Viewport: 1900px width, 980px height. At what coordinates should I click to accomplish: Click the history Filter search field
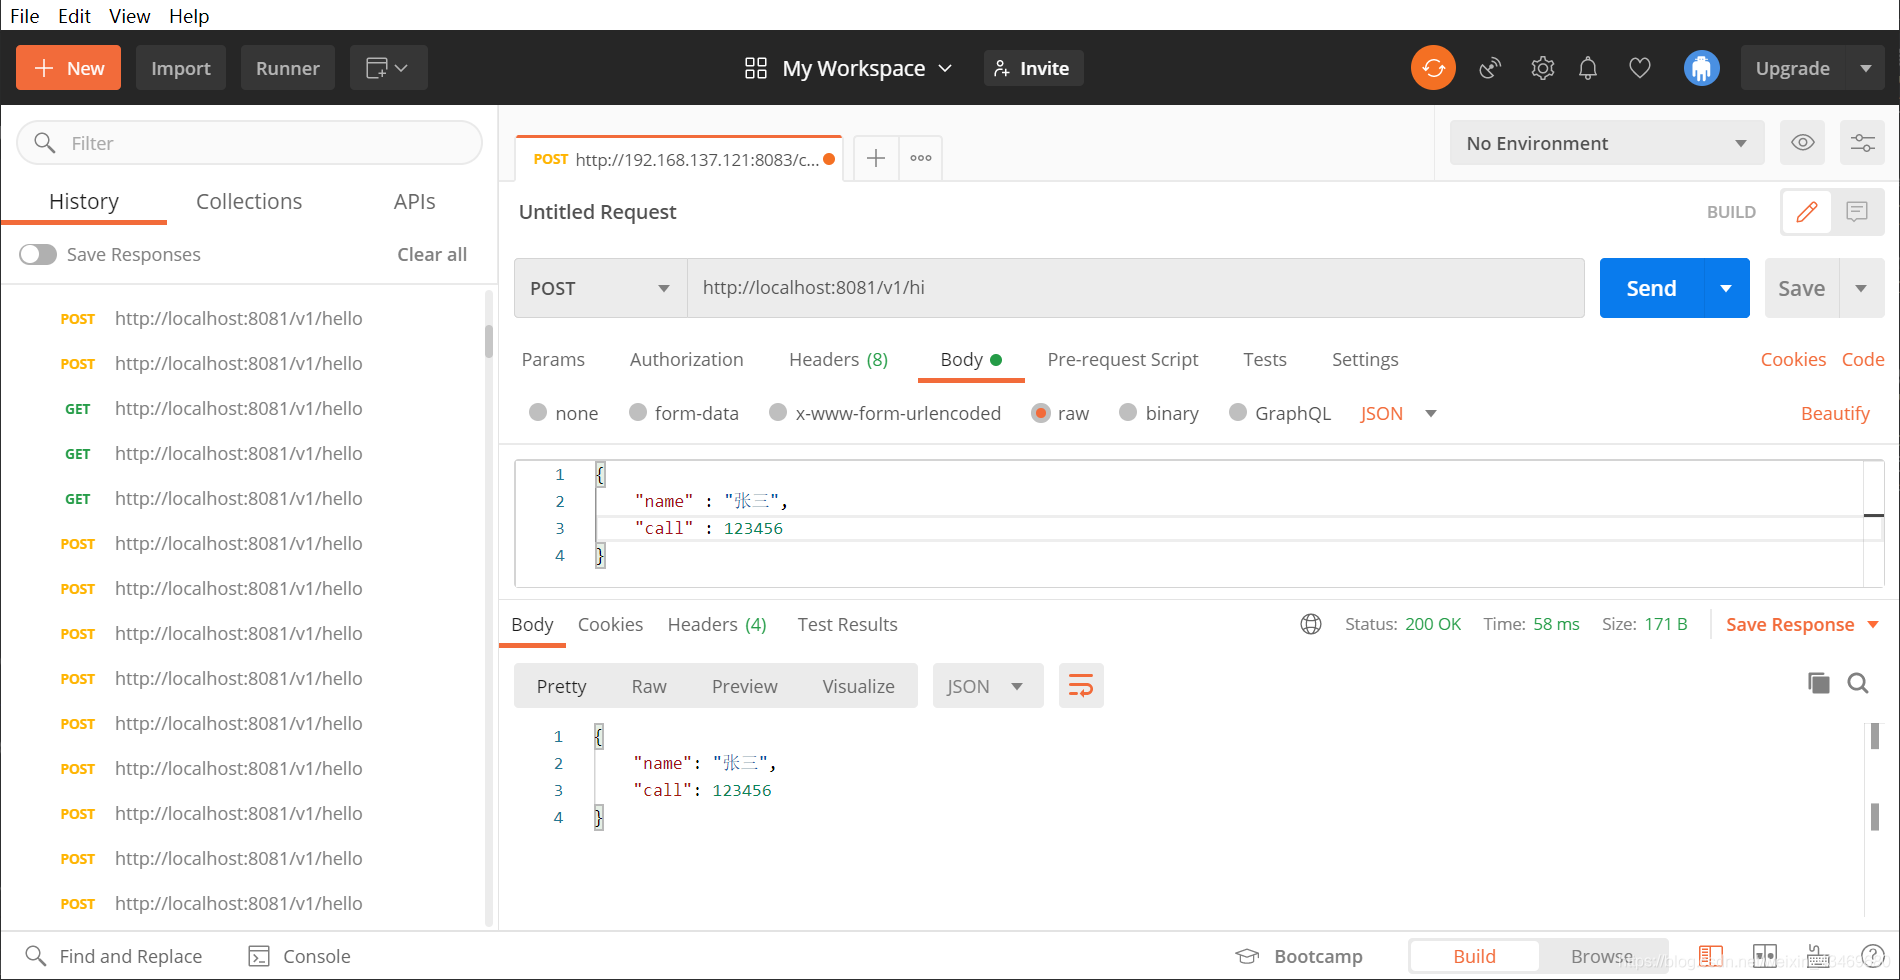(x=250, y=143)
